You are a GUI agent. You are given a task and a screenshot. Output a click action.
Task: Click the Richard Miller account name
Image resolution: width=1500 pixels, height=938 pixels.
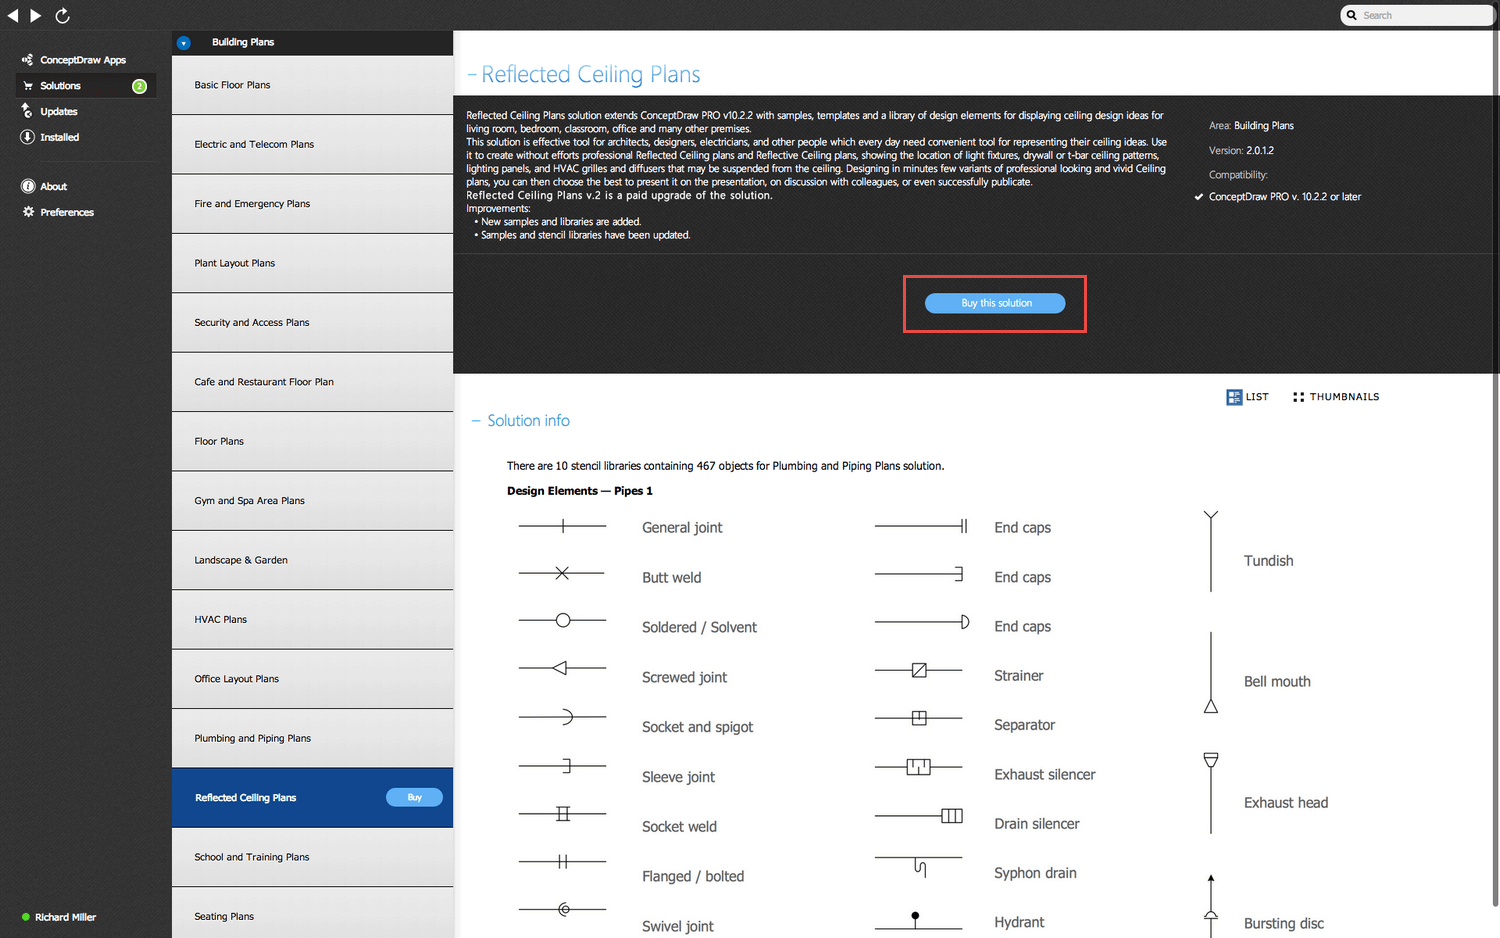[66, 917]
